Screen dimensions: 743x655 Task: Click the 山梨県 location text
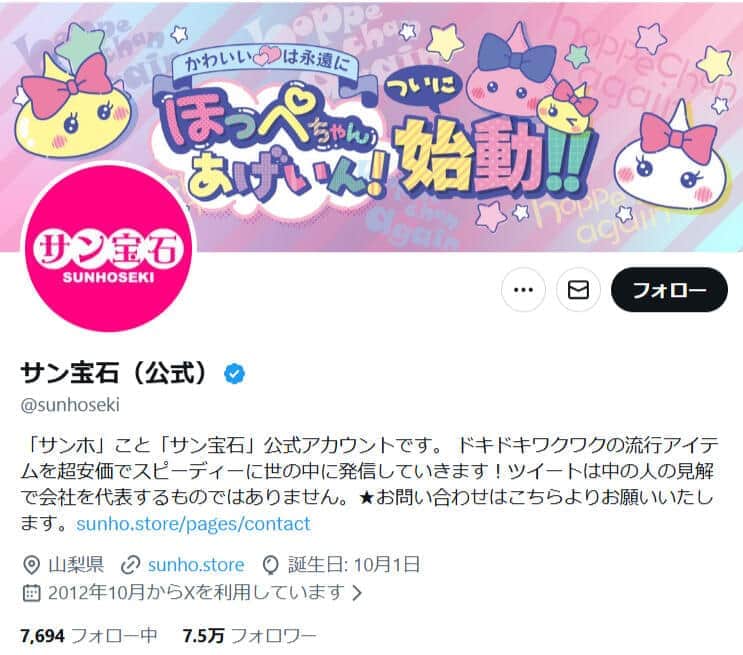click(x=76, y=565)
